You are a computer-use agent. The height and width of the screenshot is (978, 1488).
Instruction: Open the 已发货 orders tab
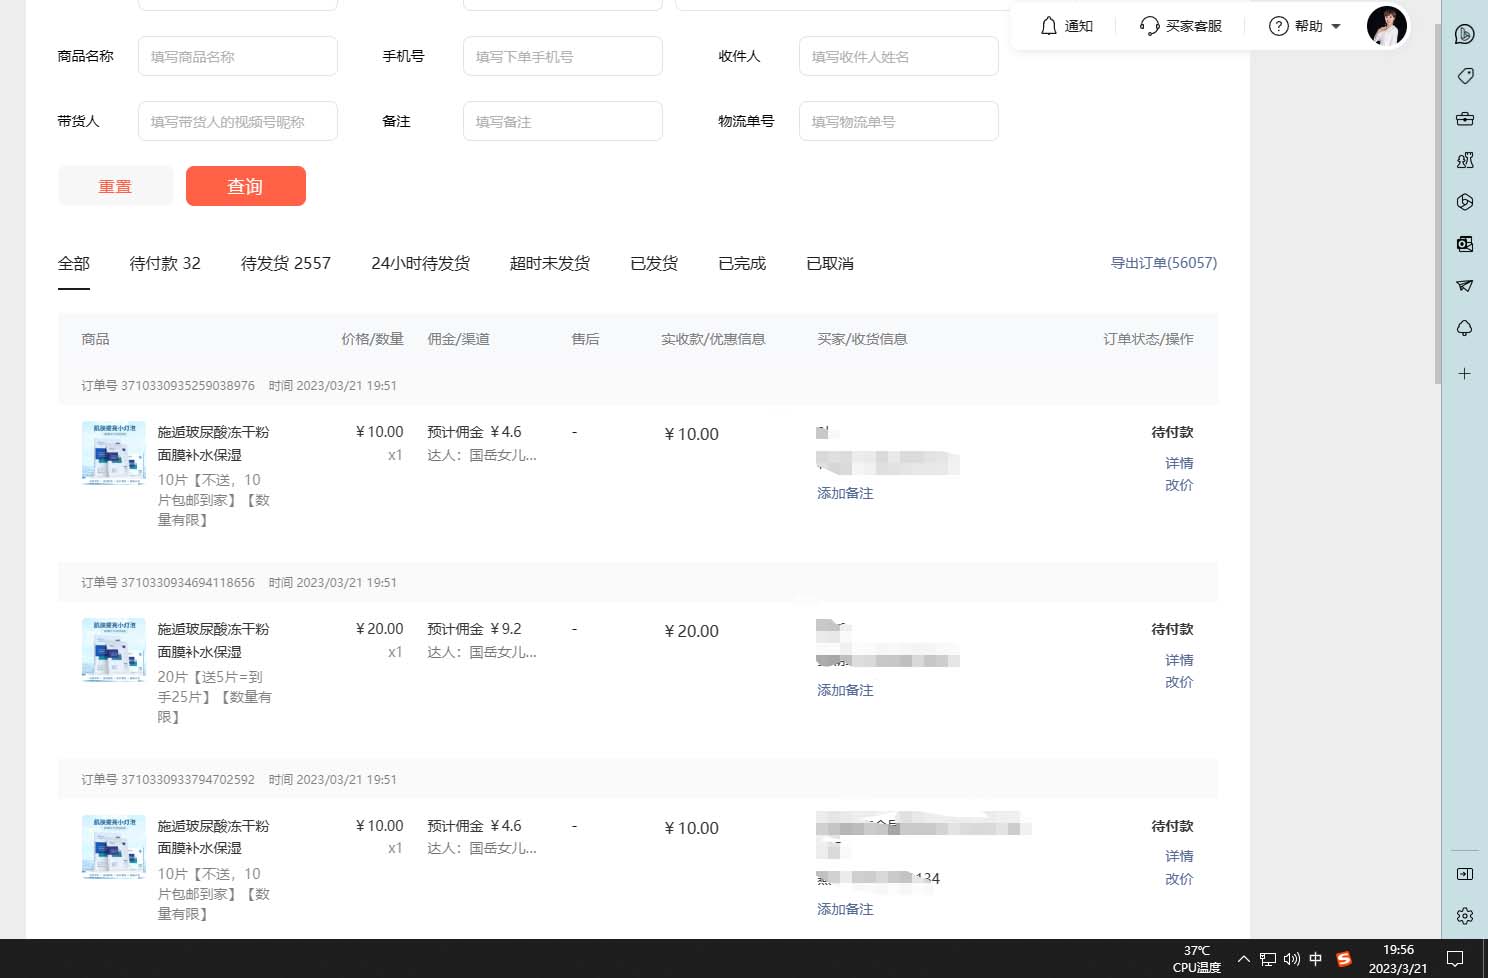click(x=653, y=263)
